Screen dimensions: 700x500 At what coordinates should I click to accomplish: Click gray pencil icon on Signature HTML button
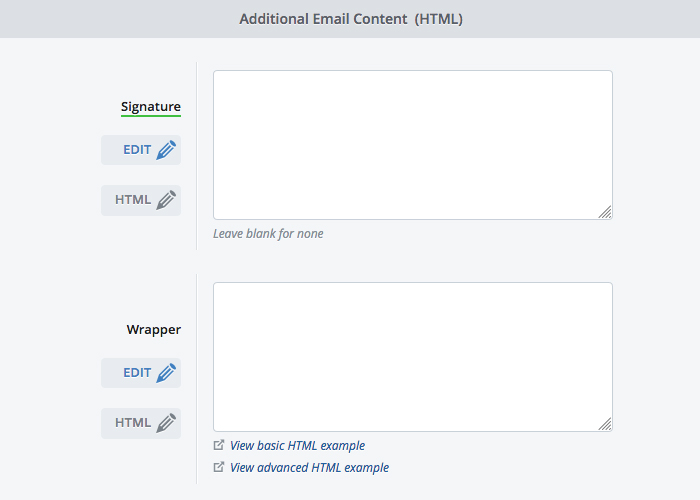tap(166, 200)
